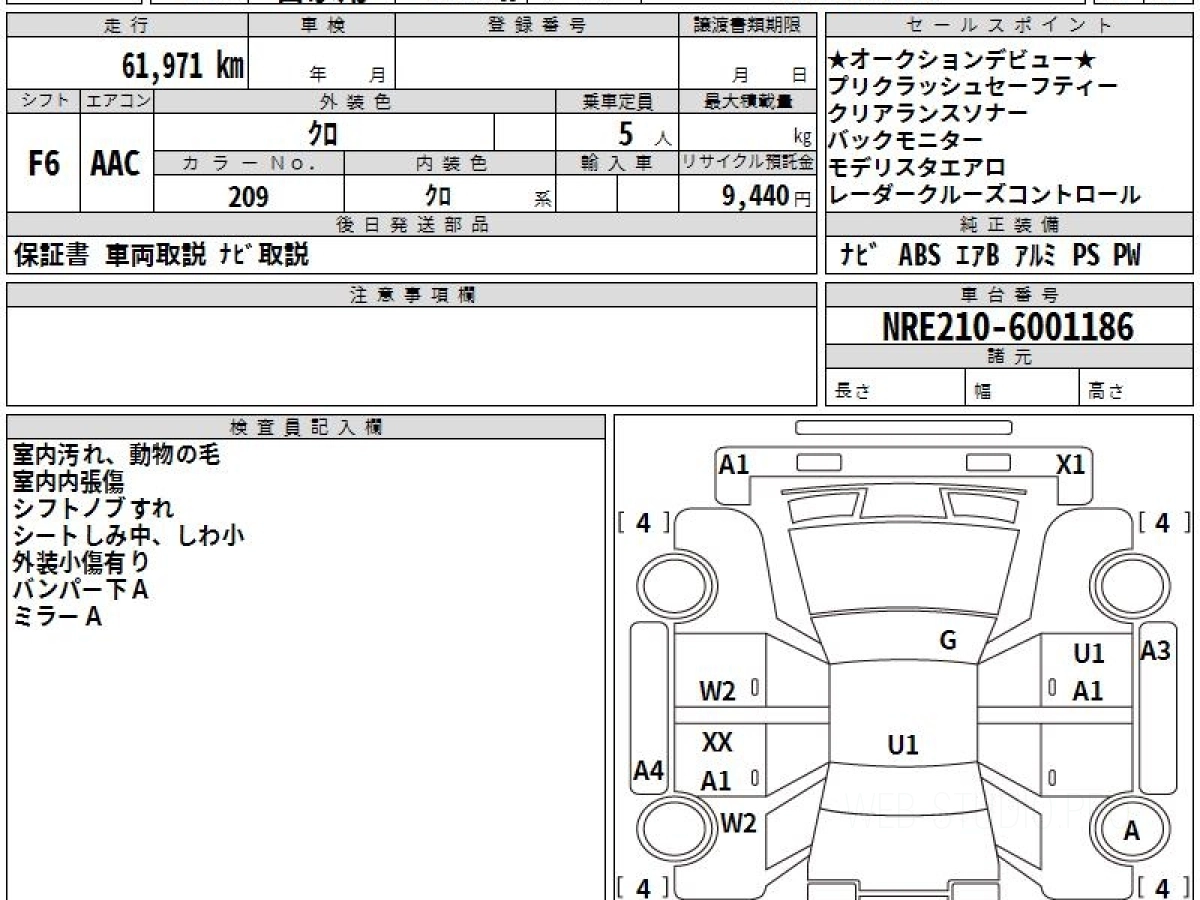Click the XX mark on the door panel
1200x900 pixels.
(717, 743)
